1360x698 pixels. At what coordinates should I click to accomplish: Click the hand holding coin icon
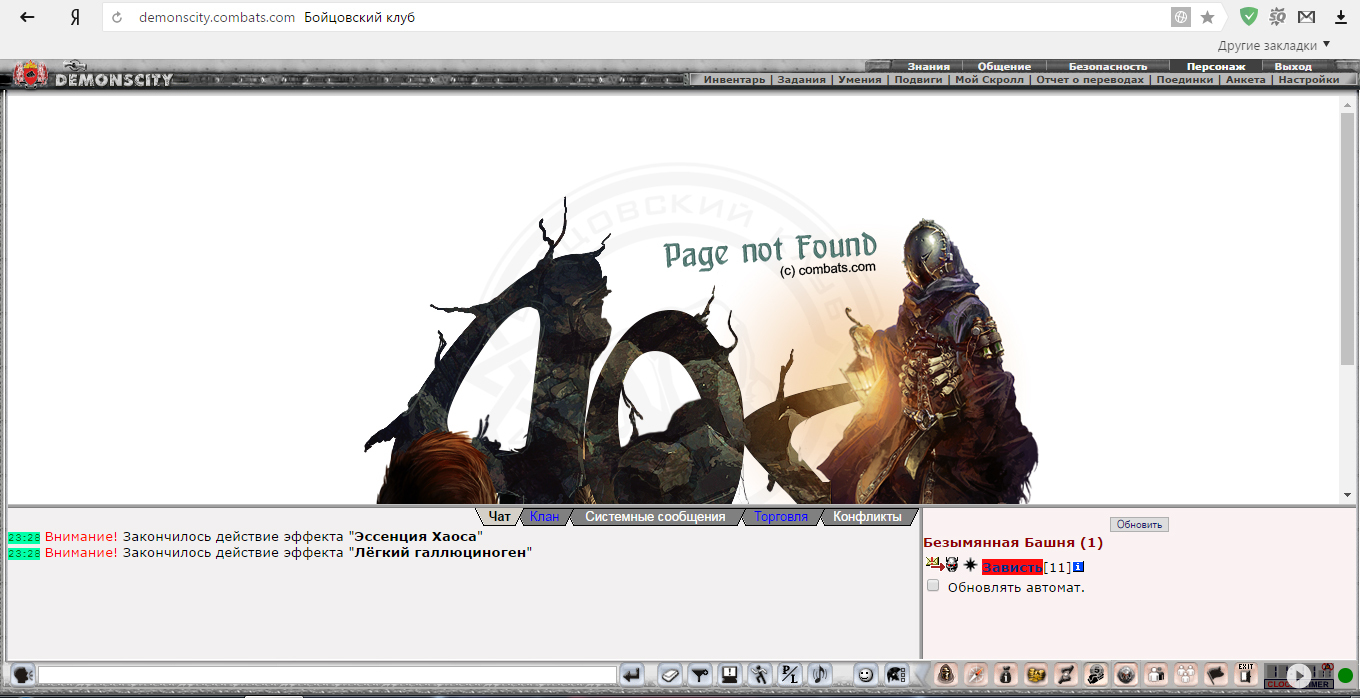click(1096, 675)
